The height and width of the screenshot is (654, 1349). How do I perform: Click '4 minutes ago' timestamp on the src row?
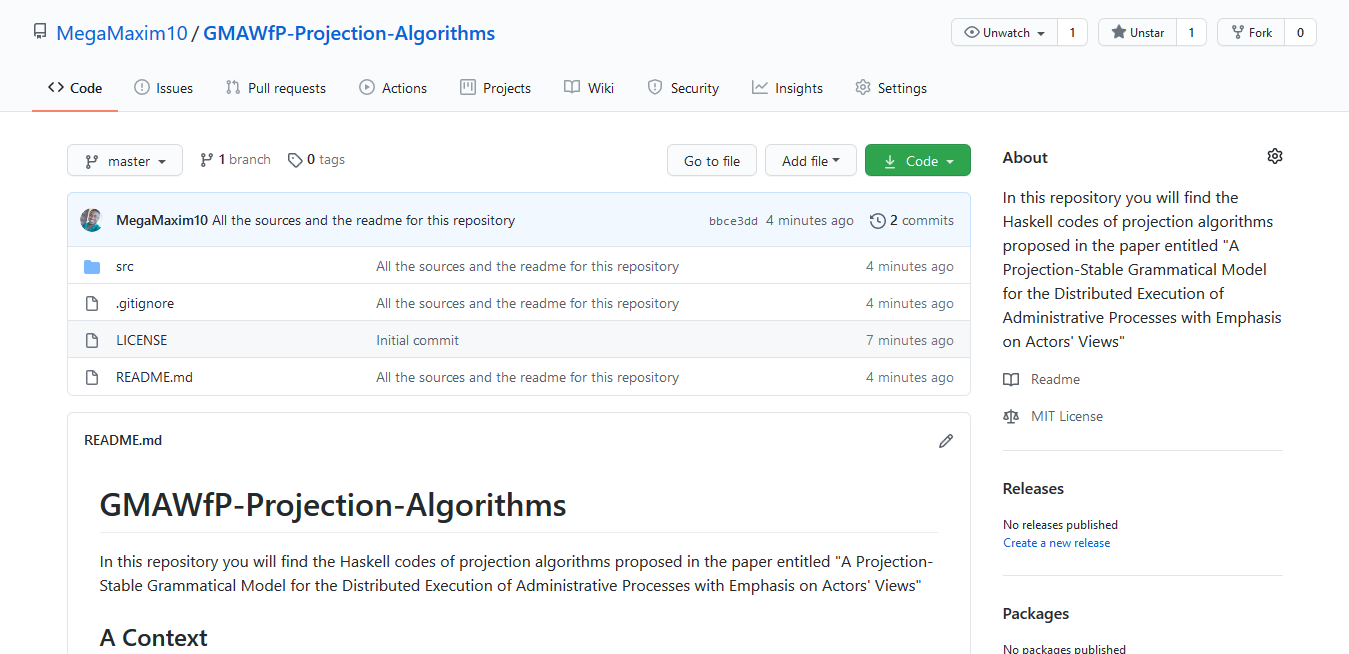[x=910, y=266]
